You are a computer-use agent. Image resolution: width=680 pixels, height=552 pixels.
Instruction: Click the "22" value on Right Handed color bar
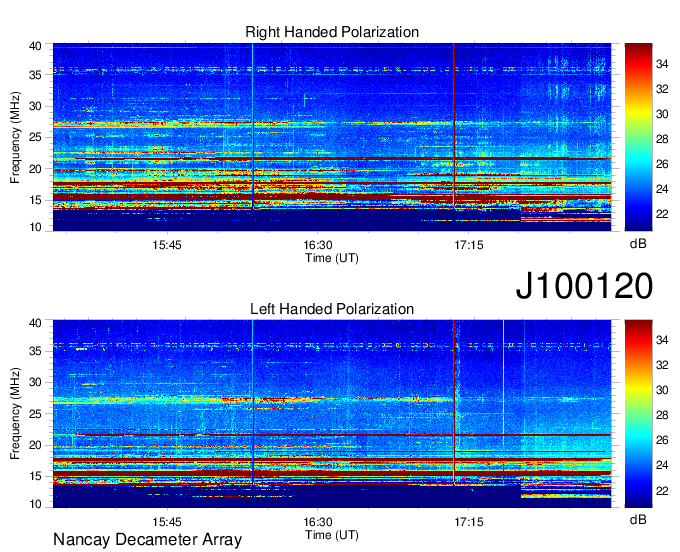662,214
